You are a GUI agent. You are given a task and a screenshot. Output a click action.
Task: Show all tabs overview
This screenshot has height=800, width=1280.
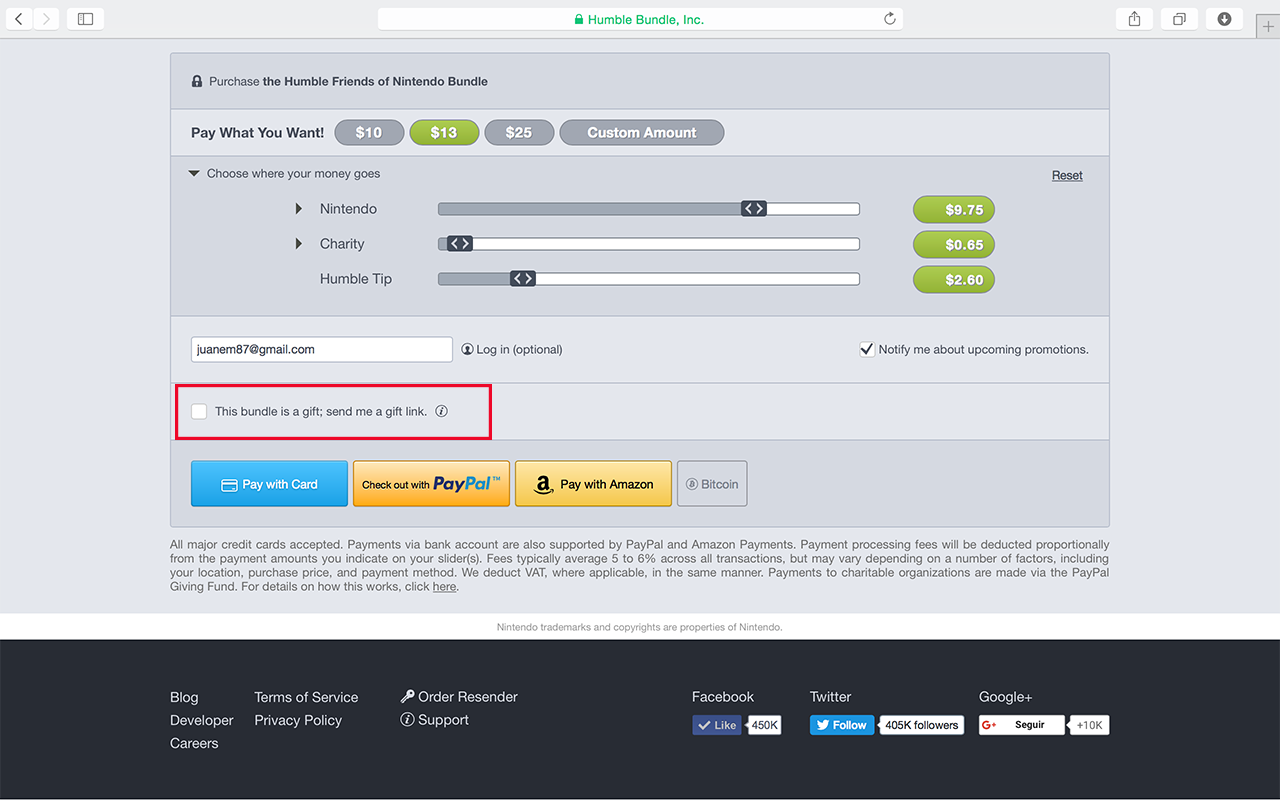click(1179, 19)
